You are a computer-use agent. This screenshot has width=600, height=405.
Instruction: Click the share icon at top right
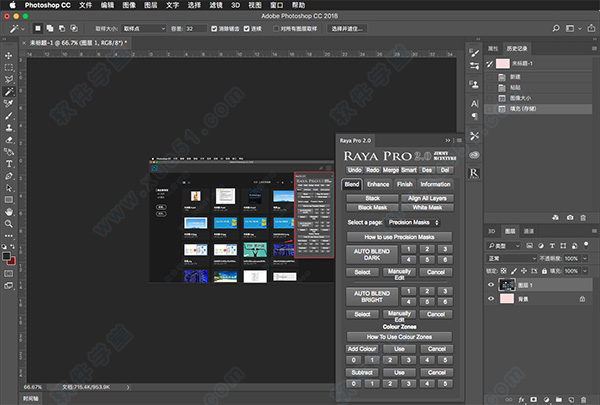[591, 28]
